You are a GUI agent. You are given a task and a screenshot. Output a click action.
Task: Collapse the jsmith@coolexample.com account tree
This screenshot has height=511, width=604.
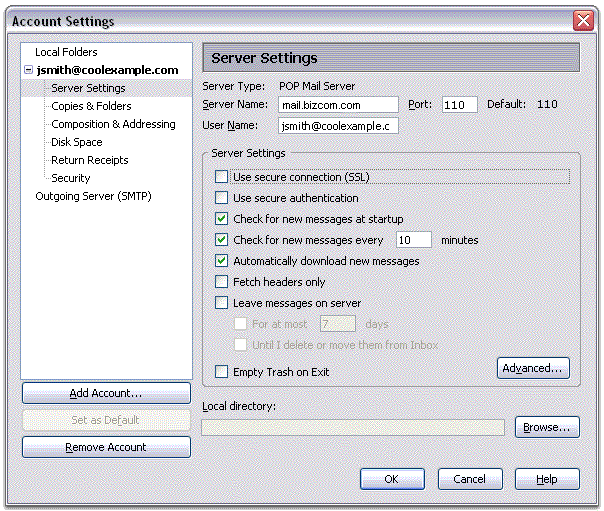pos(28,71)
